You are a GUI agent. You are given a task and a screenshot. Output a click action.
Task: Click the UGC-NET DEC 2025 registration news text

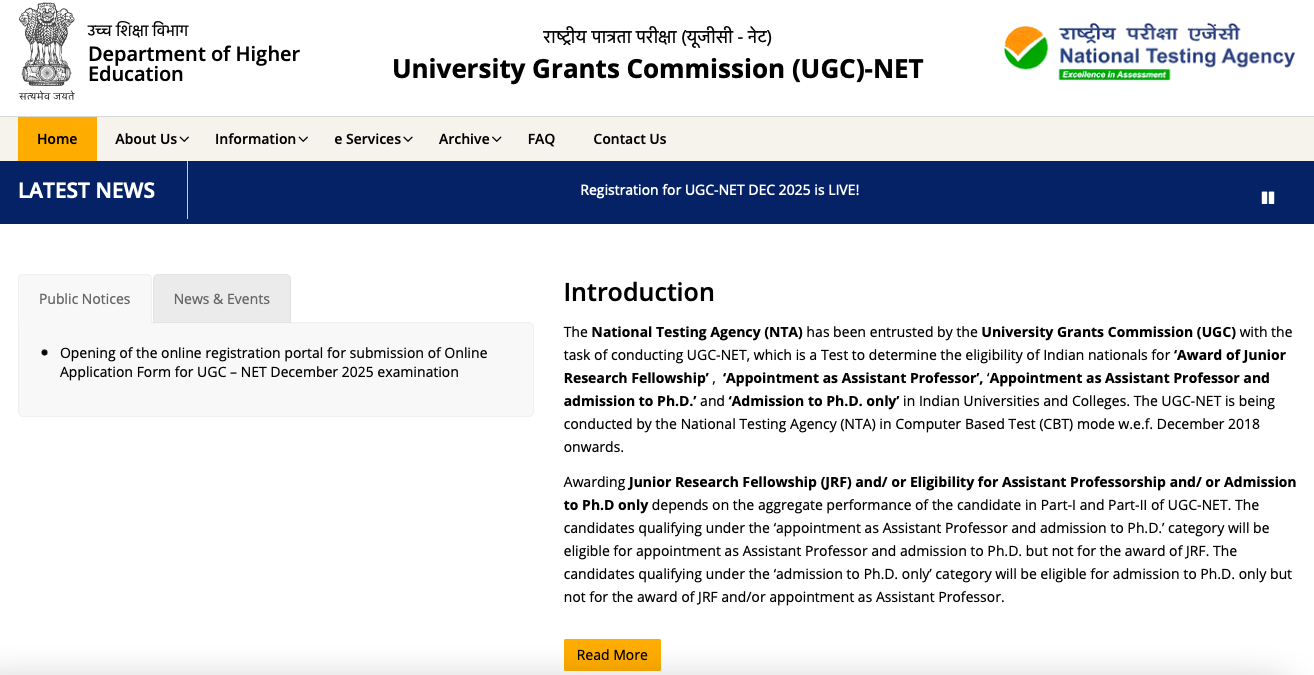(719, 190)
